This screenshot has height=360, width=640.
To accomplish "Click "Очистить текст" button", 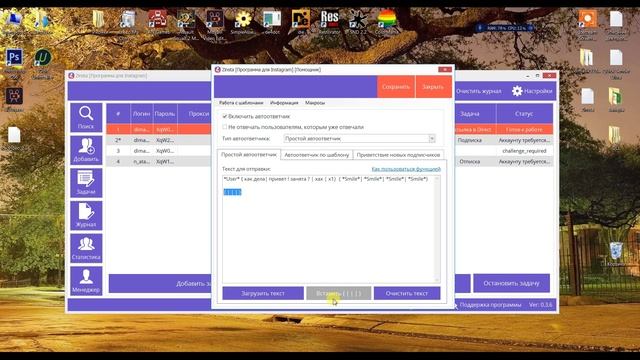I will 407,293.
